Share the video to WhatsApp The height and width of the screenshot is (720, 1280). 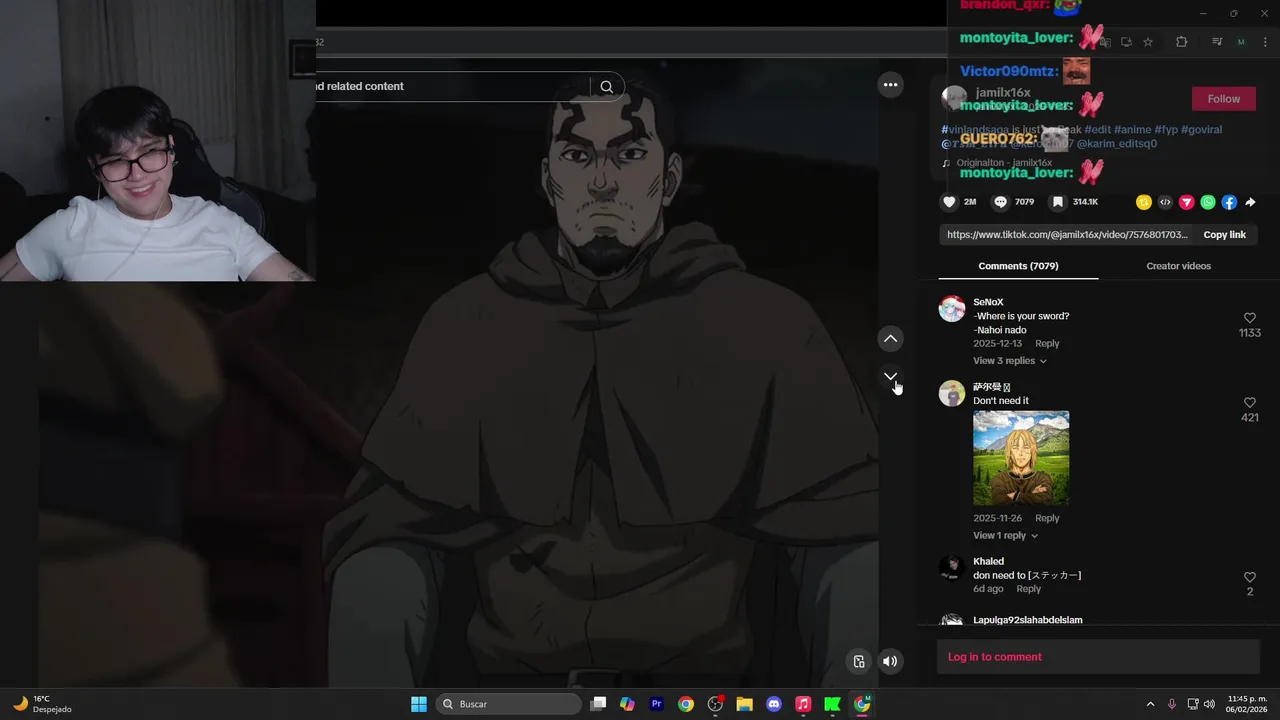pyautogui.click(x=1208, y=202)
